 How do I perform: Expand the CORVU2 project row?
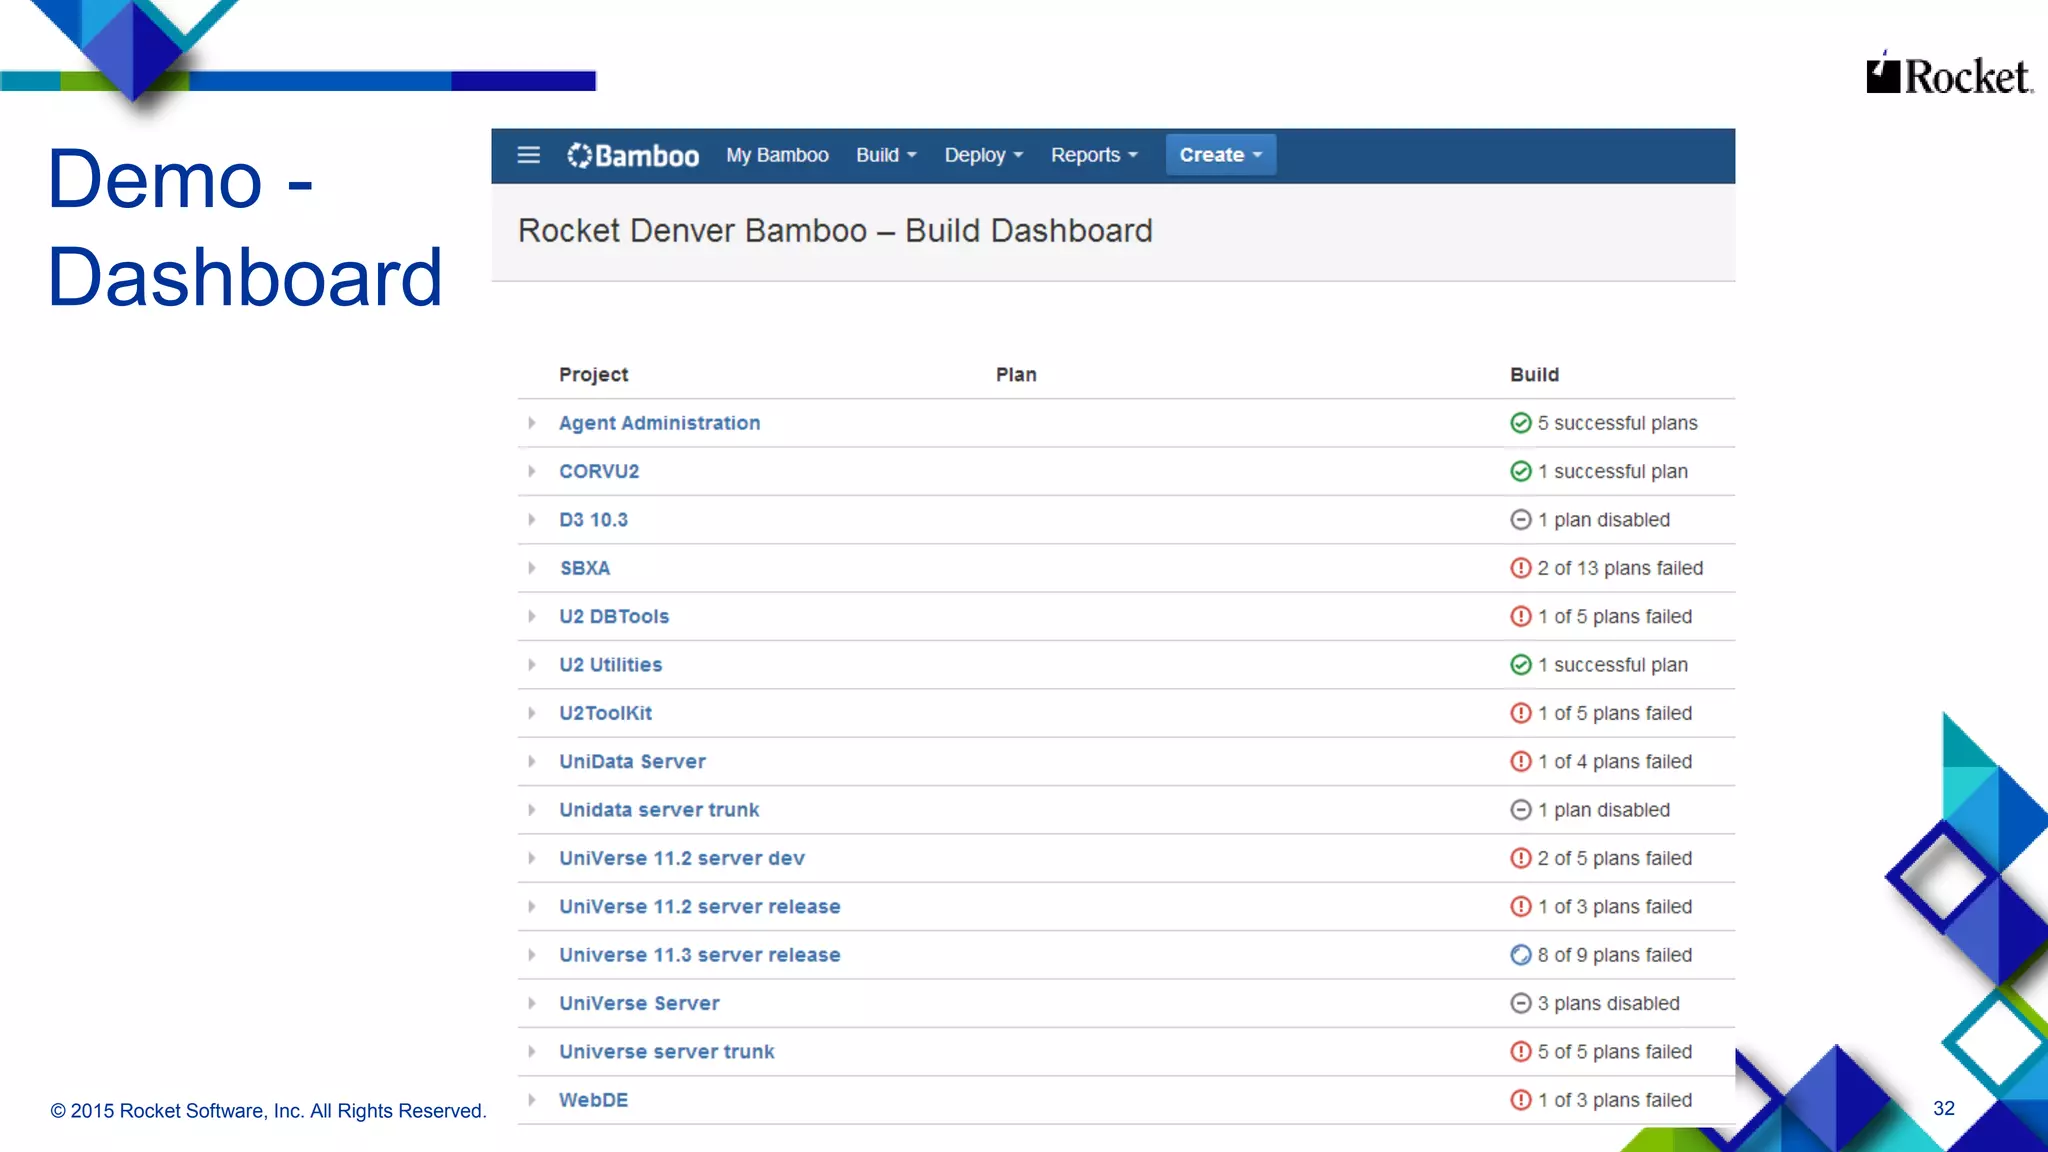[532, 471]
